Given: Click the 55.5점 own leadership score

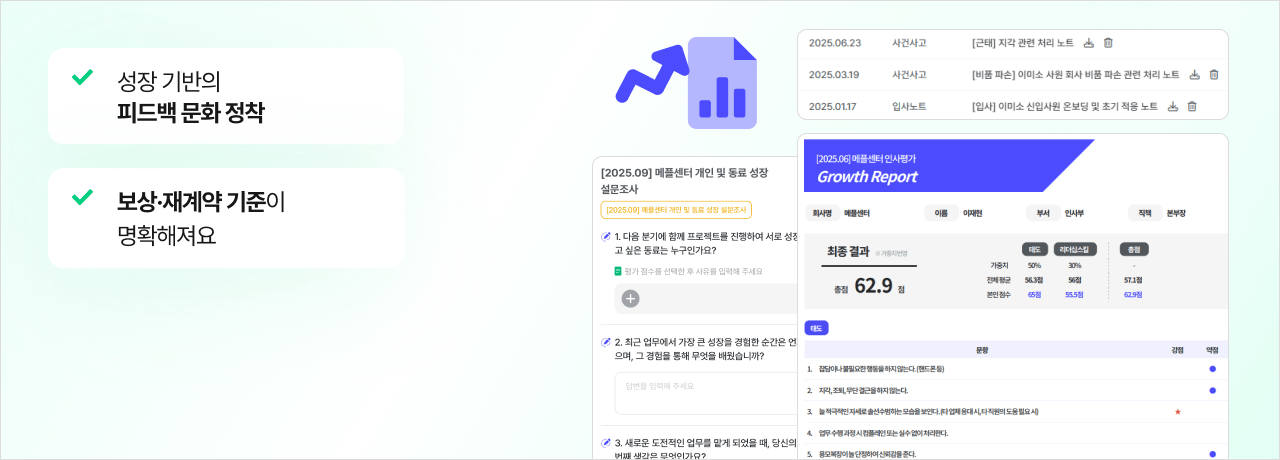Looking at the screenshot, I should tap(1075, 295).
